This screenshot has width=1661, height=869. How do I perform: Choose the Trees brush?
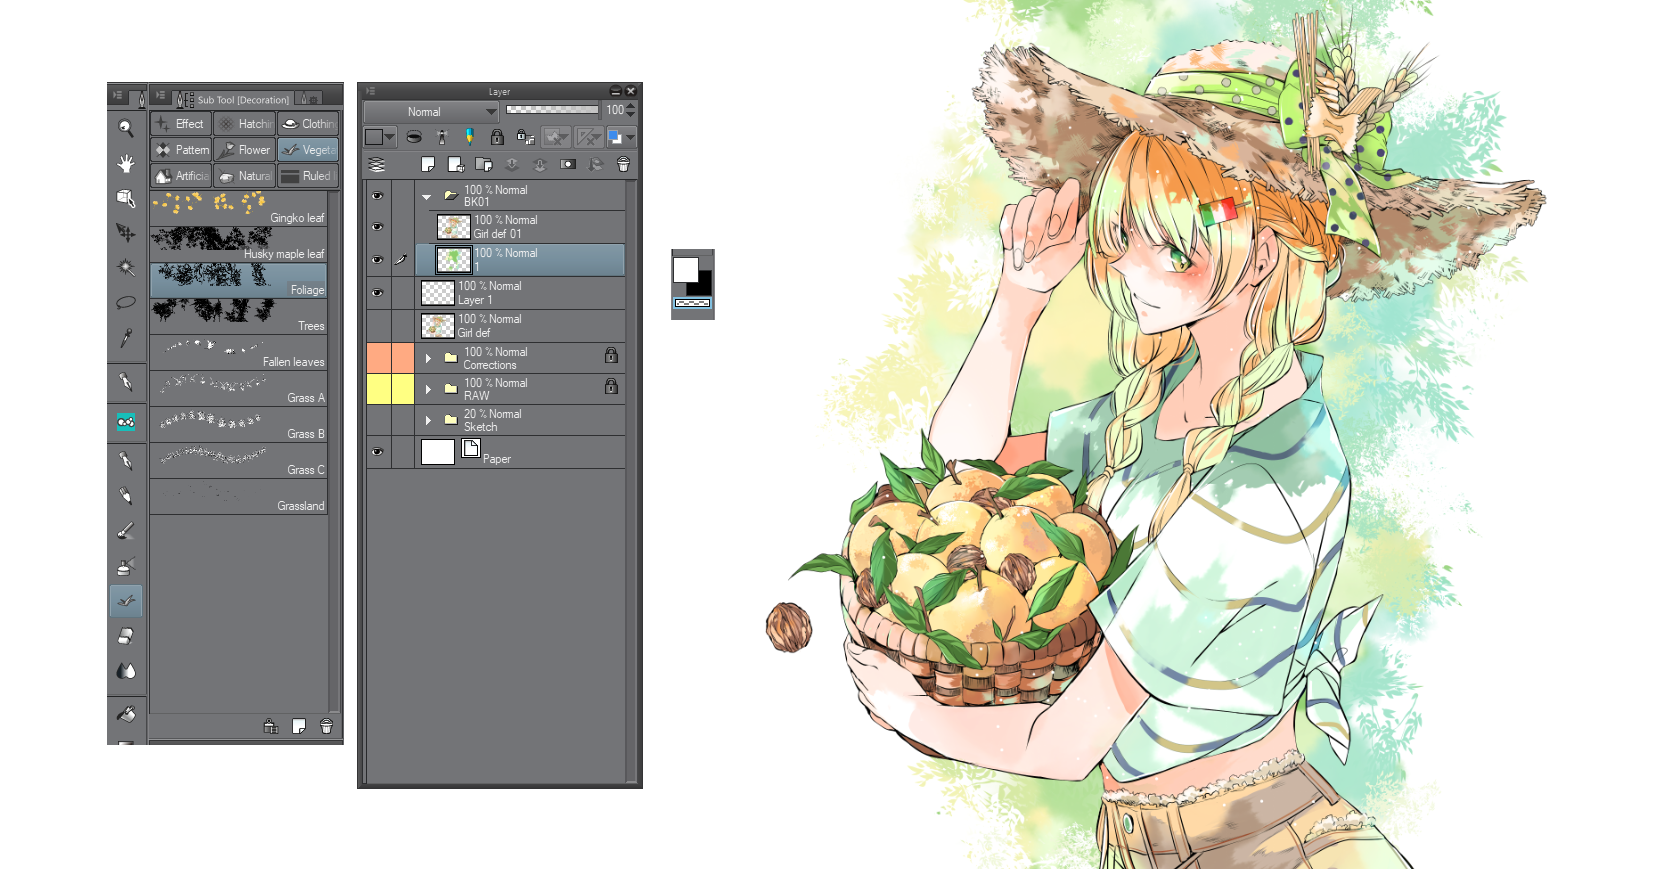[239, 316]
